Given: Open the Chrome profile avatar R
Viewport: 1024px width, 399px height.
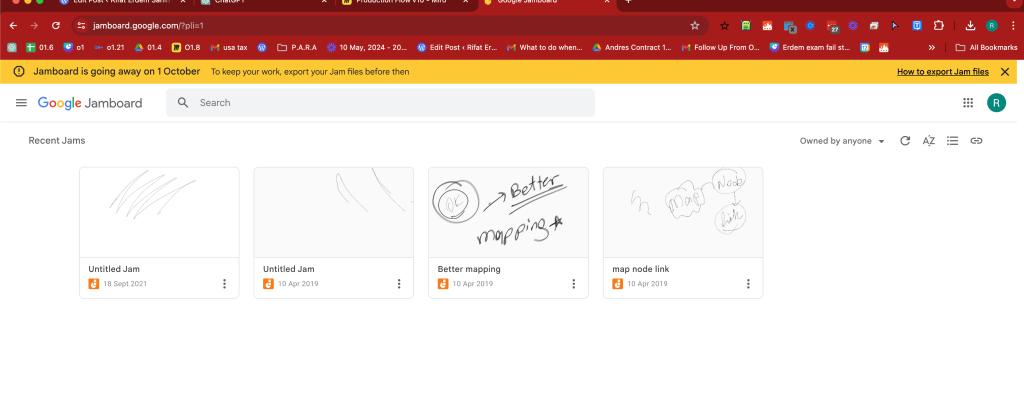Looking at the screenshot, I should pyautogui.click(x=992, y=25).
